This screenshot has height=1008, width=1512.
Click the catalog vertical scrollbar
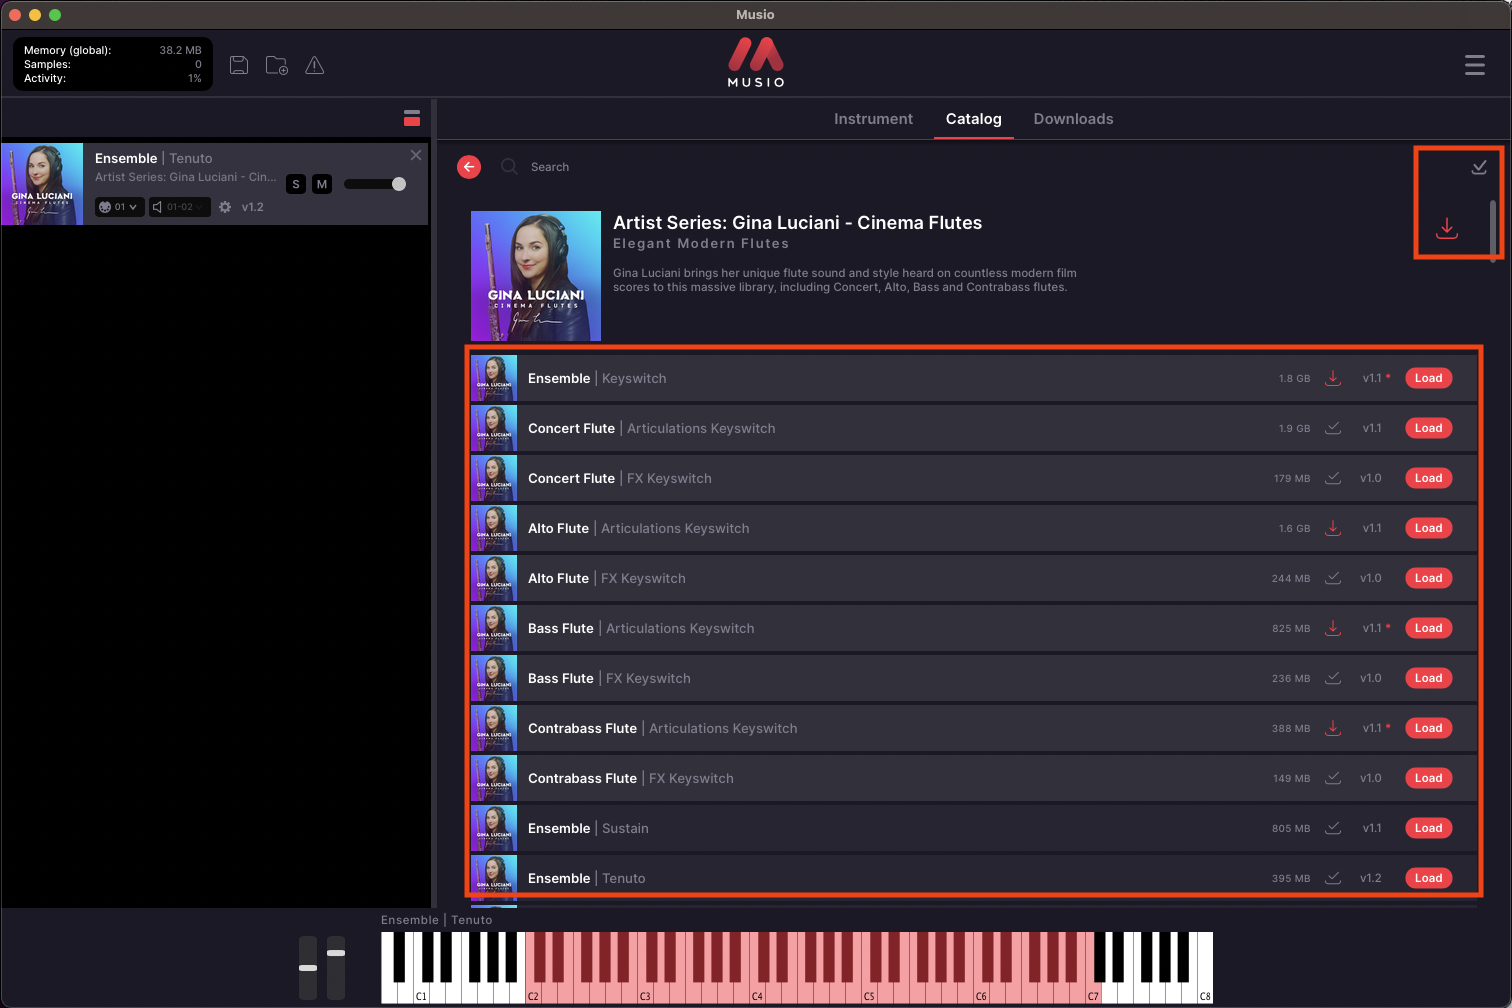tap(1493, 230)
